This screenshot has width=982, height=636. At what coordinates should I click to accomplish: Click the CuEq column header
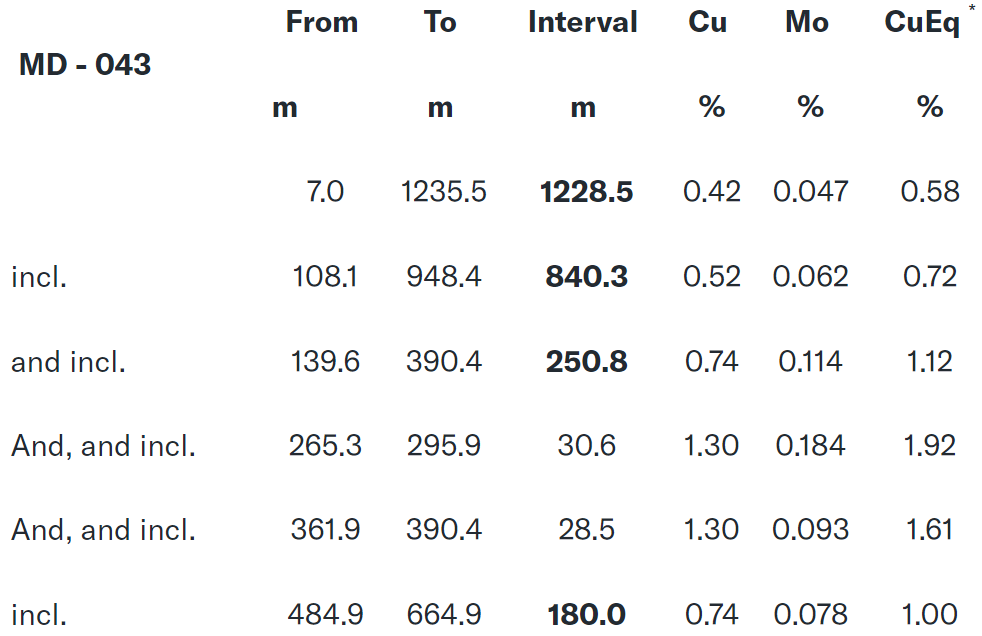pyautogui.click(x=922, y=23)
